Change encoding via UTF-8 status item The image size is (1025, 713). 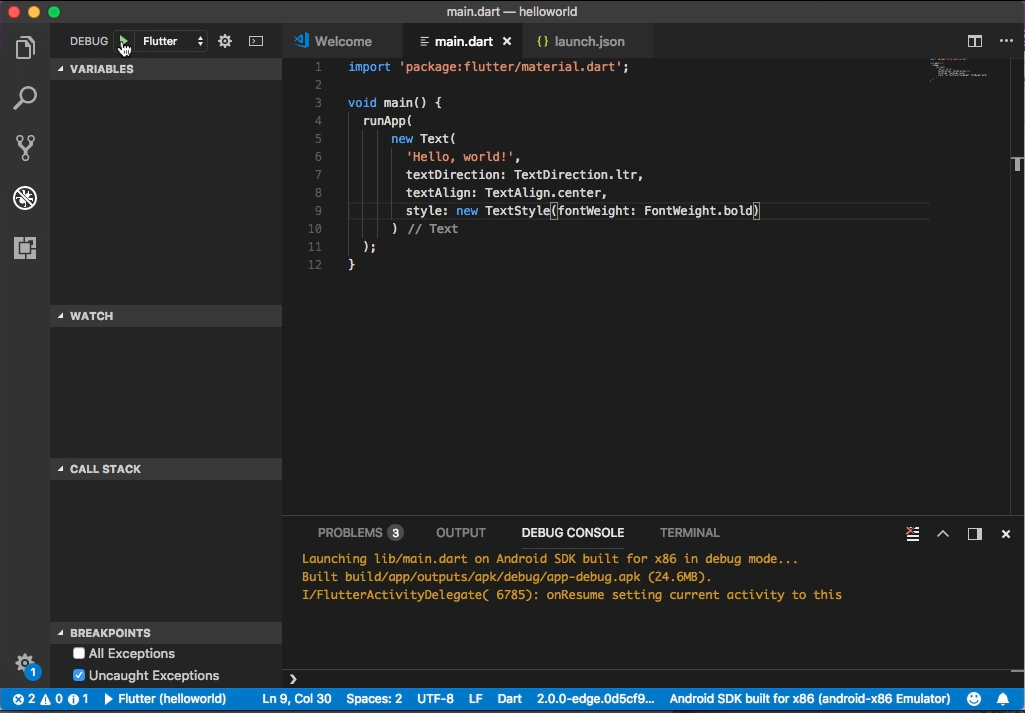(x=435, y=699)
